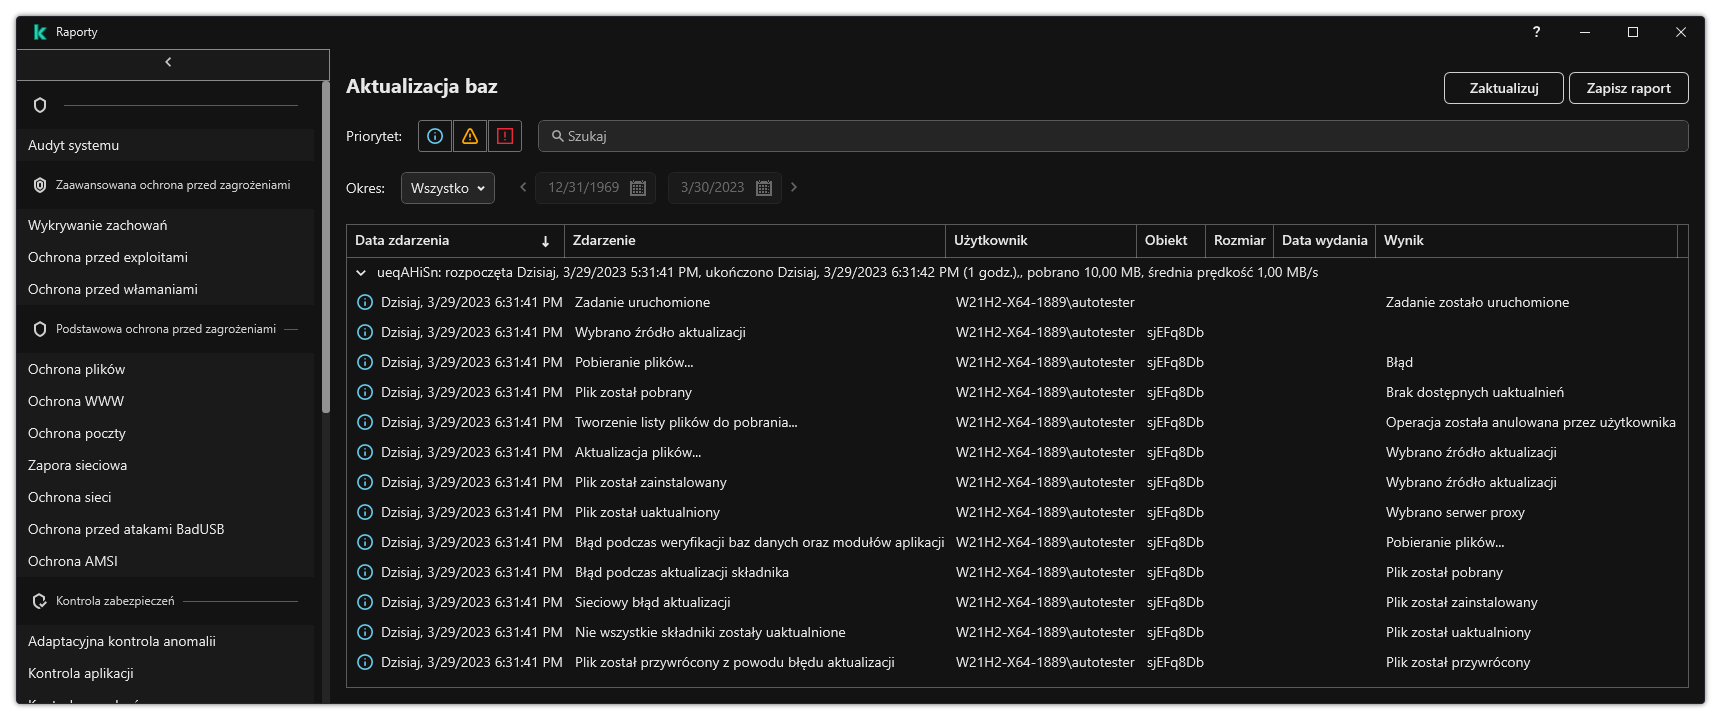The image size is (1721, 720).
Task: Open the help question mark icon
Action: (1536, 32)
